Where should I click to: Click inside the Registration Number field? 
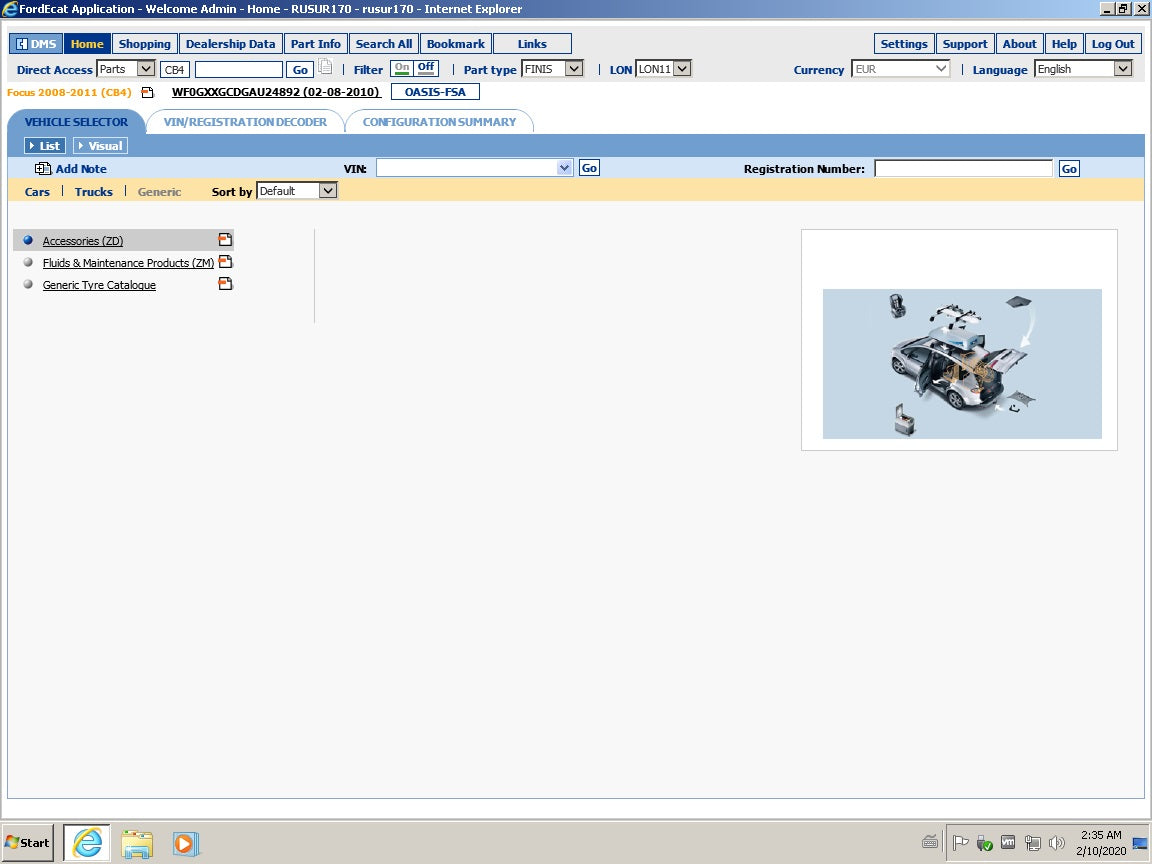click(x=962, y=168)
